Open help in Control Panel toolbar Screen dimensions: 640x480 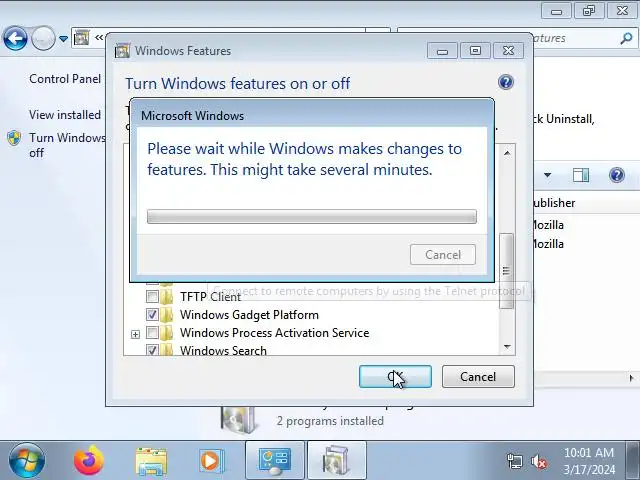pyautogui.click(x=617, y=175)
